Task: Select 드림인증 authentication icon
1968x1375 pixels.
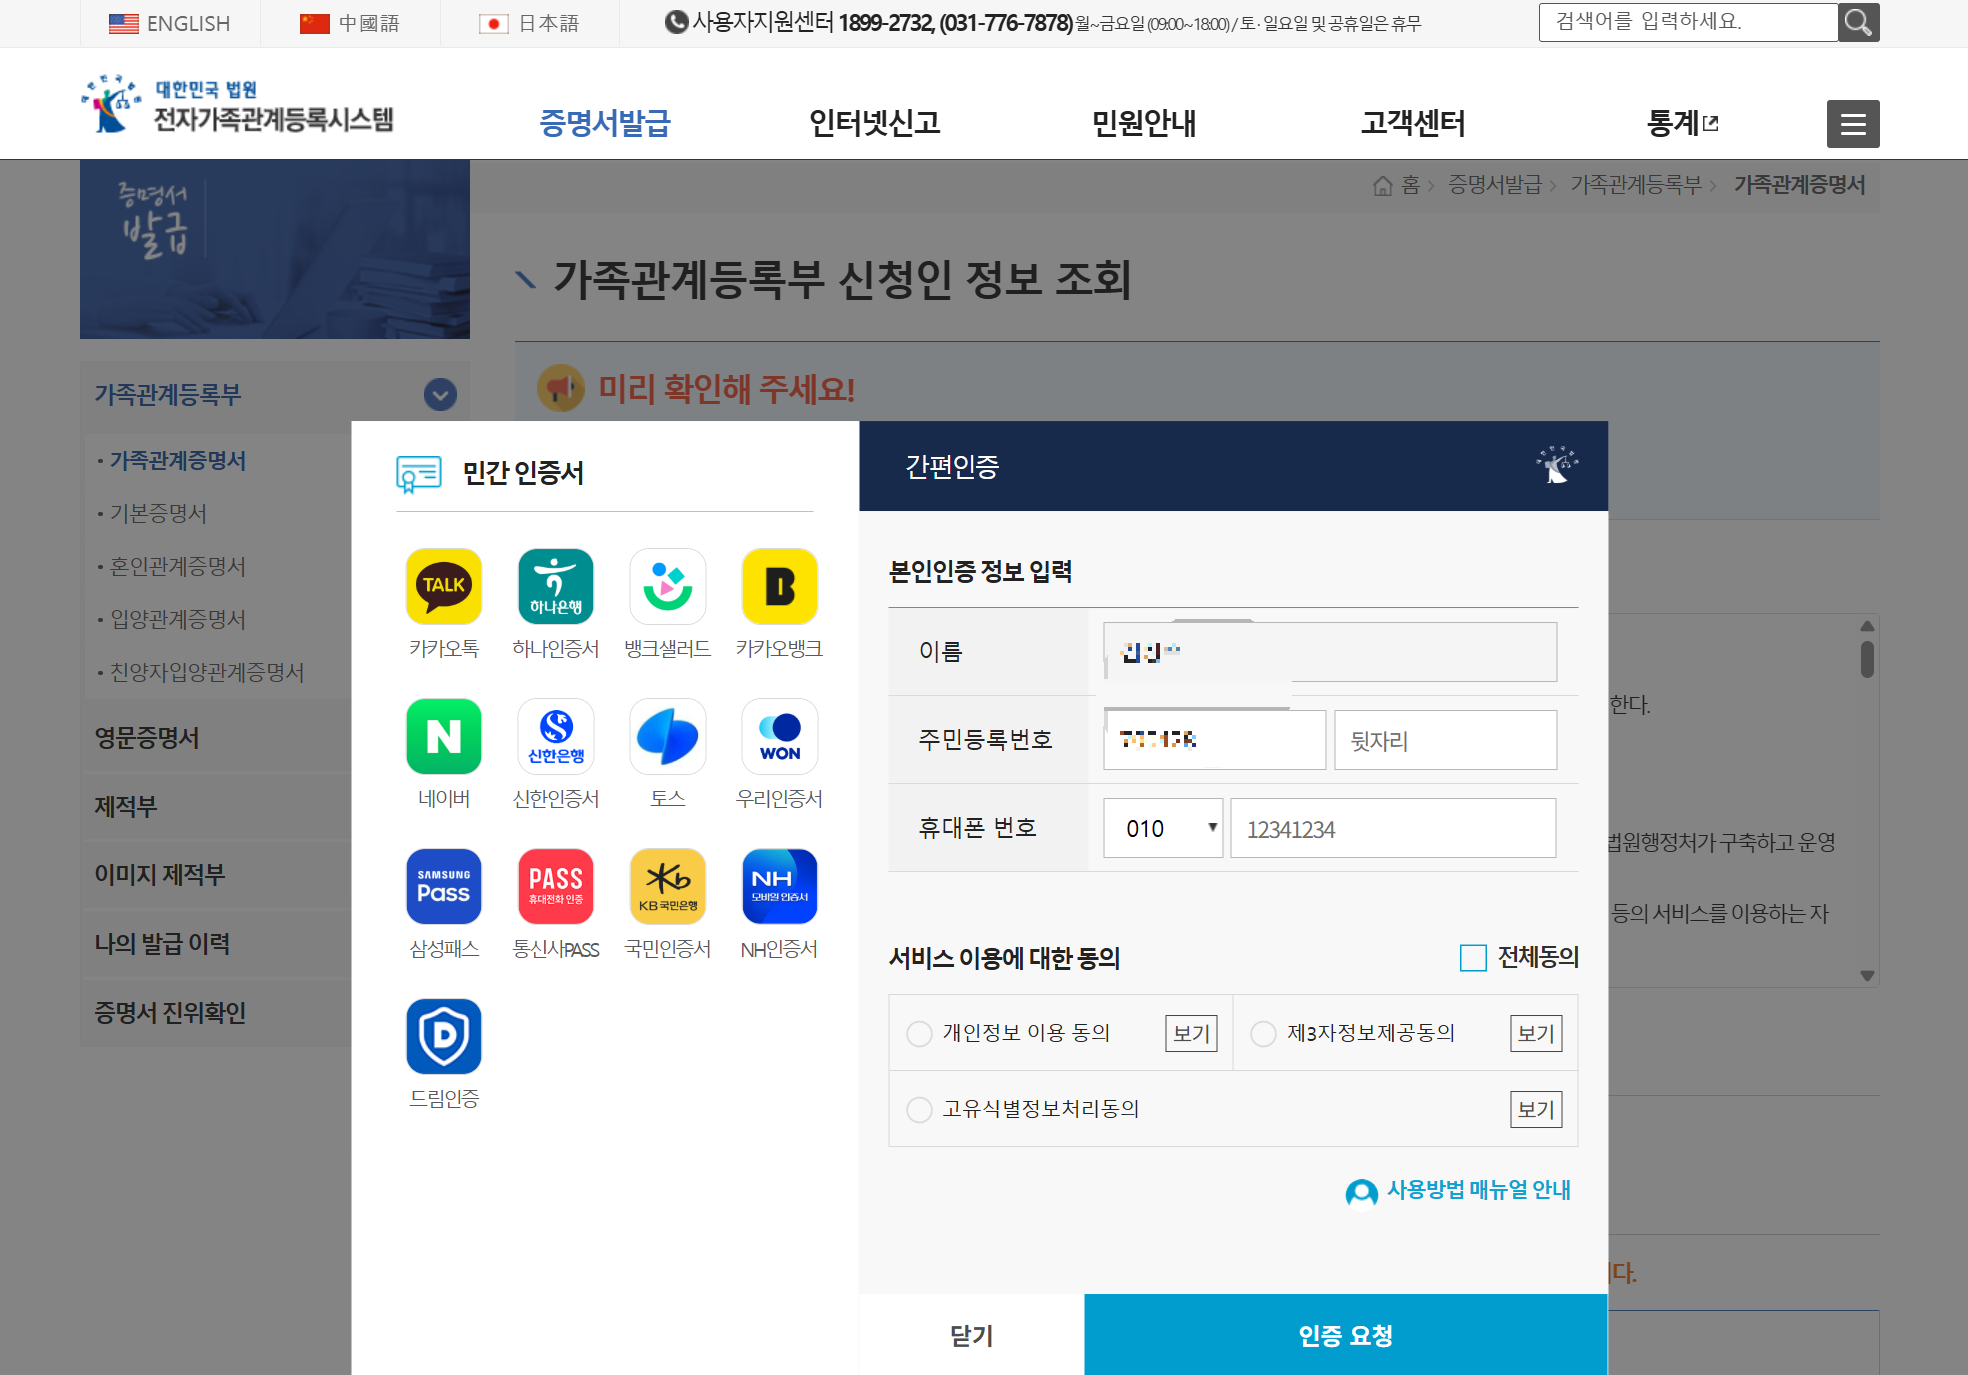Action: pyautogui.click(x=443, y=1036)
